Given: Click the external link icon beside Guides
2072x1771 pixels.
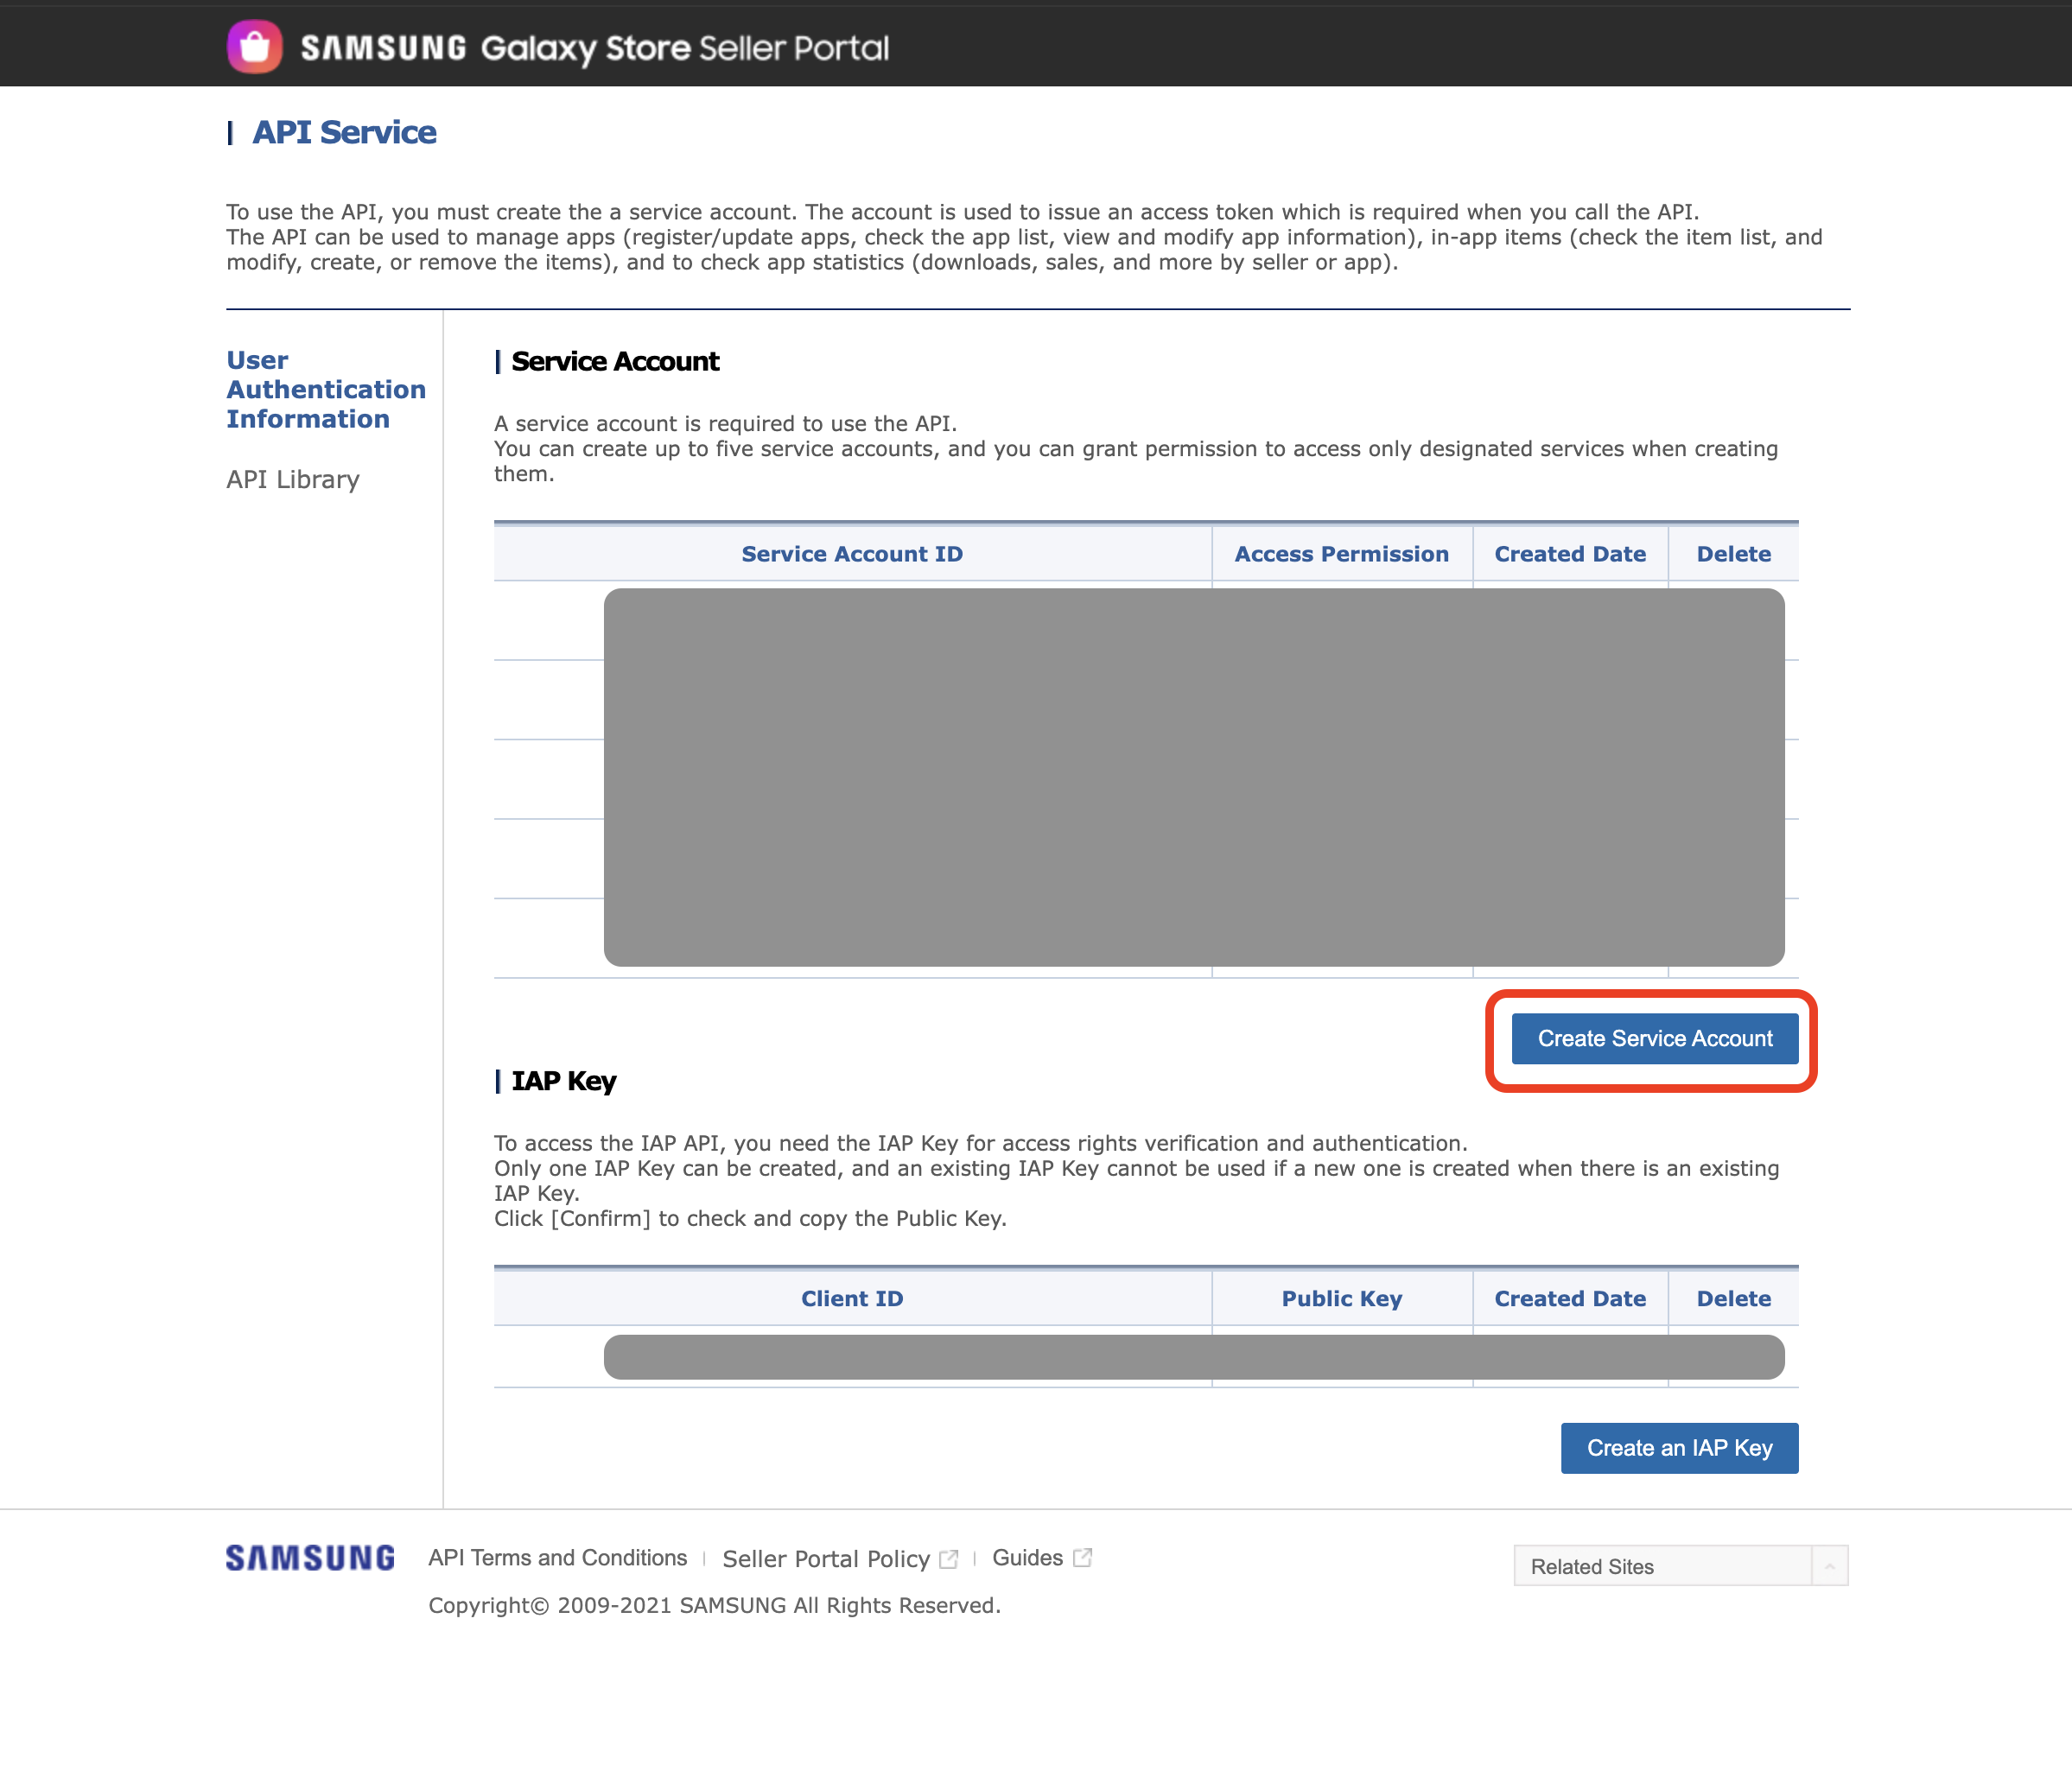Looking at the screenshot, I should 1082,1558.
